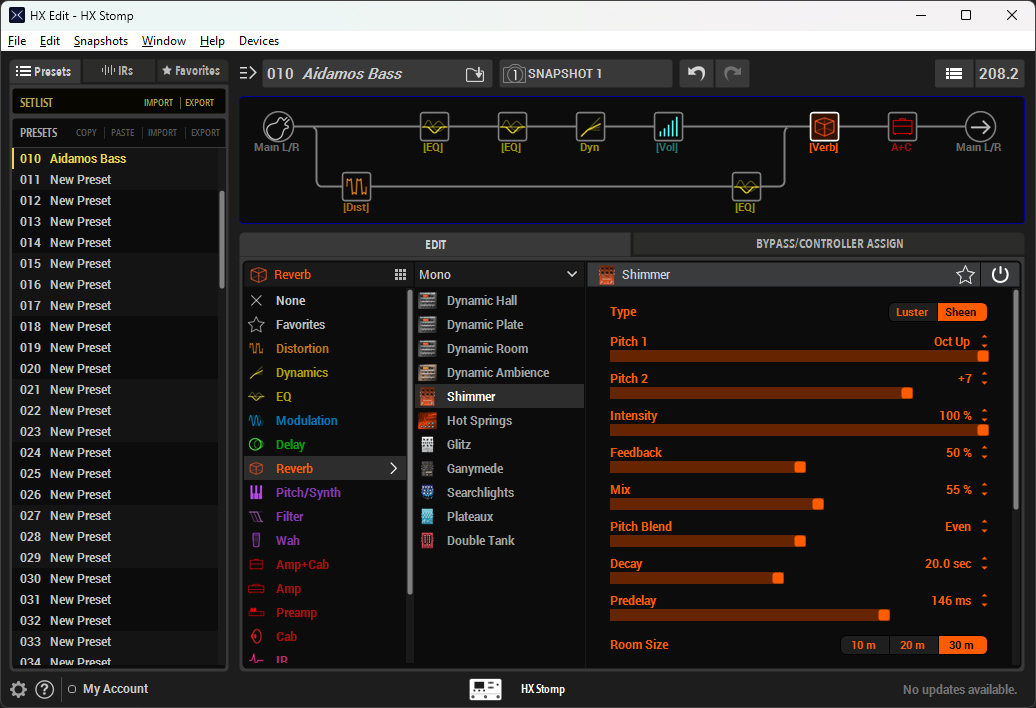1036x708 pixels.
Task: Set Room Size to 30 m
Action: 962,645
